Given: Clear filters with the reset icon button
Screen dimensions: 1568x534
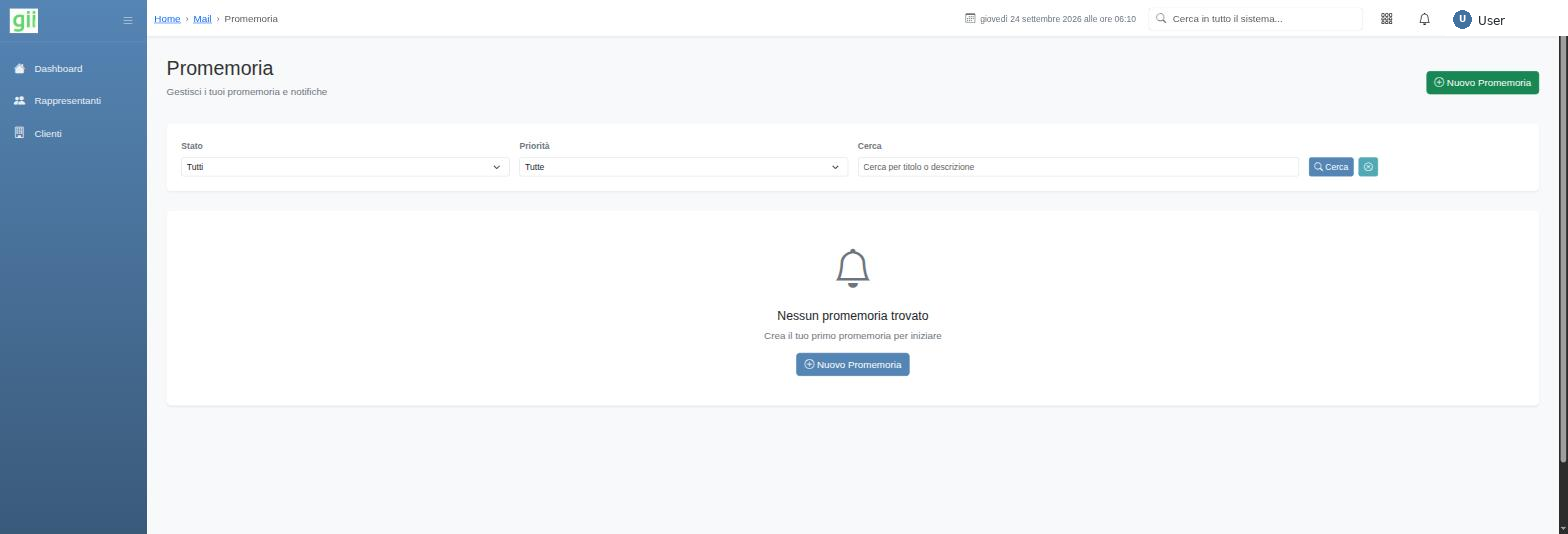Looking at the screenshot, I should [1368, 167].
